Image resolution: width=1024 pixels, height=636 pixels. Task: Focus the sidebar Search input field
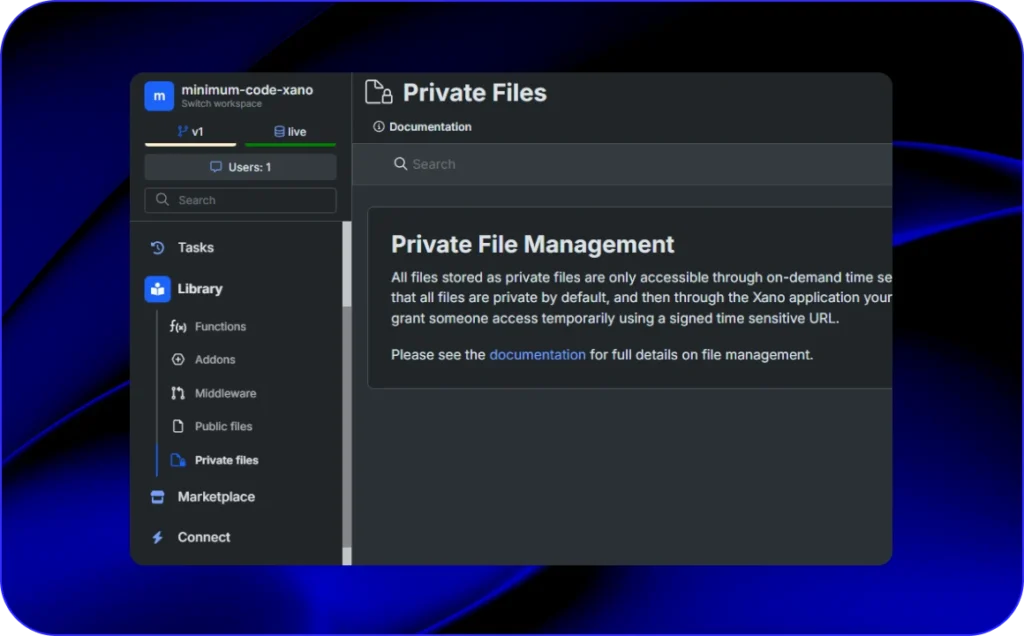click(250, 200)
